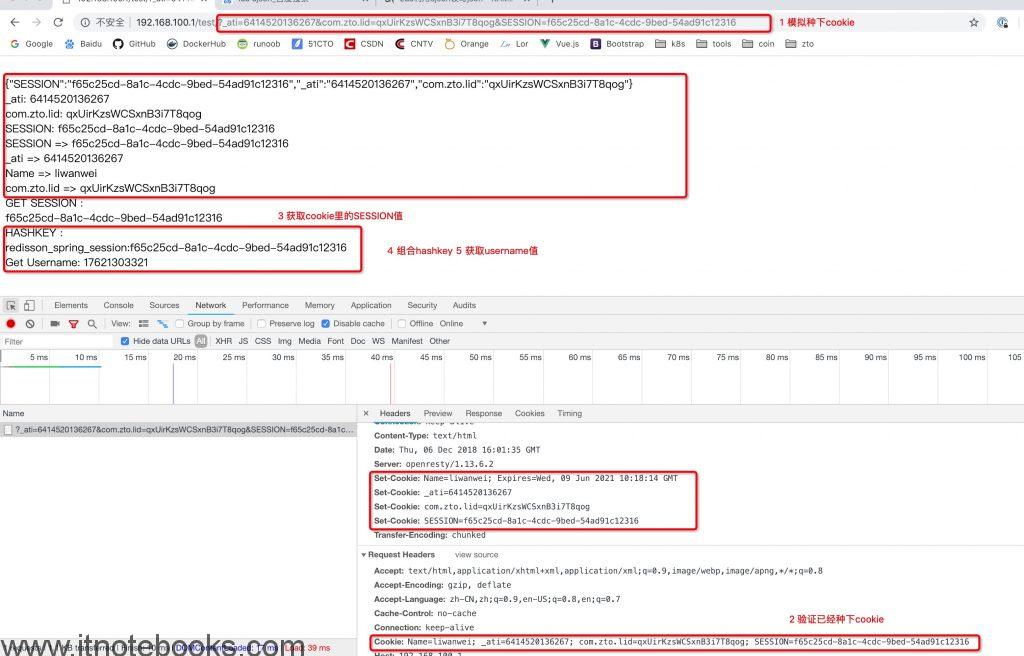
Task: Enable the Offline checkbox
Action: [402, 323]
